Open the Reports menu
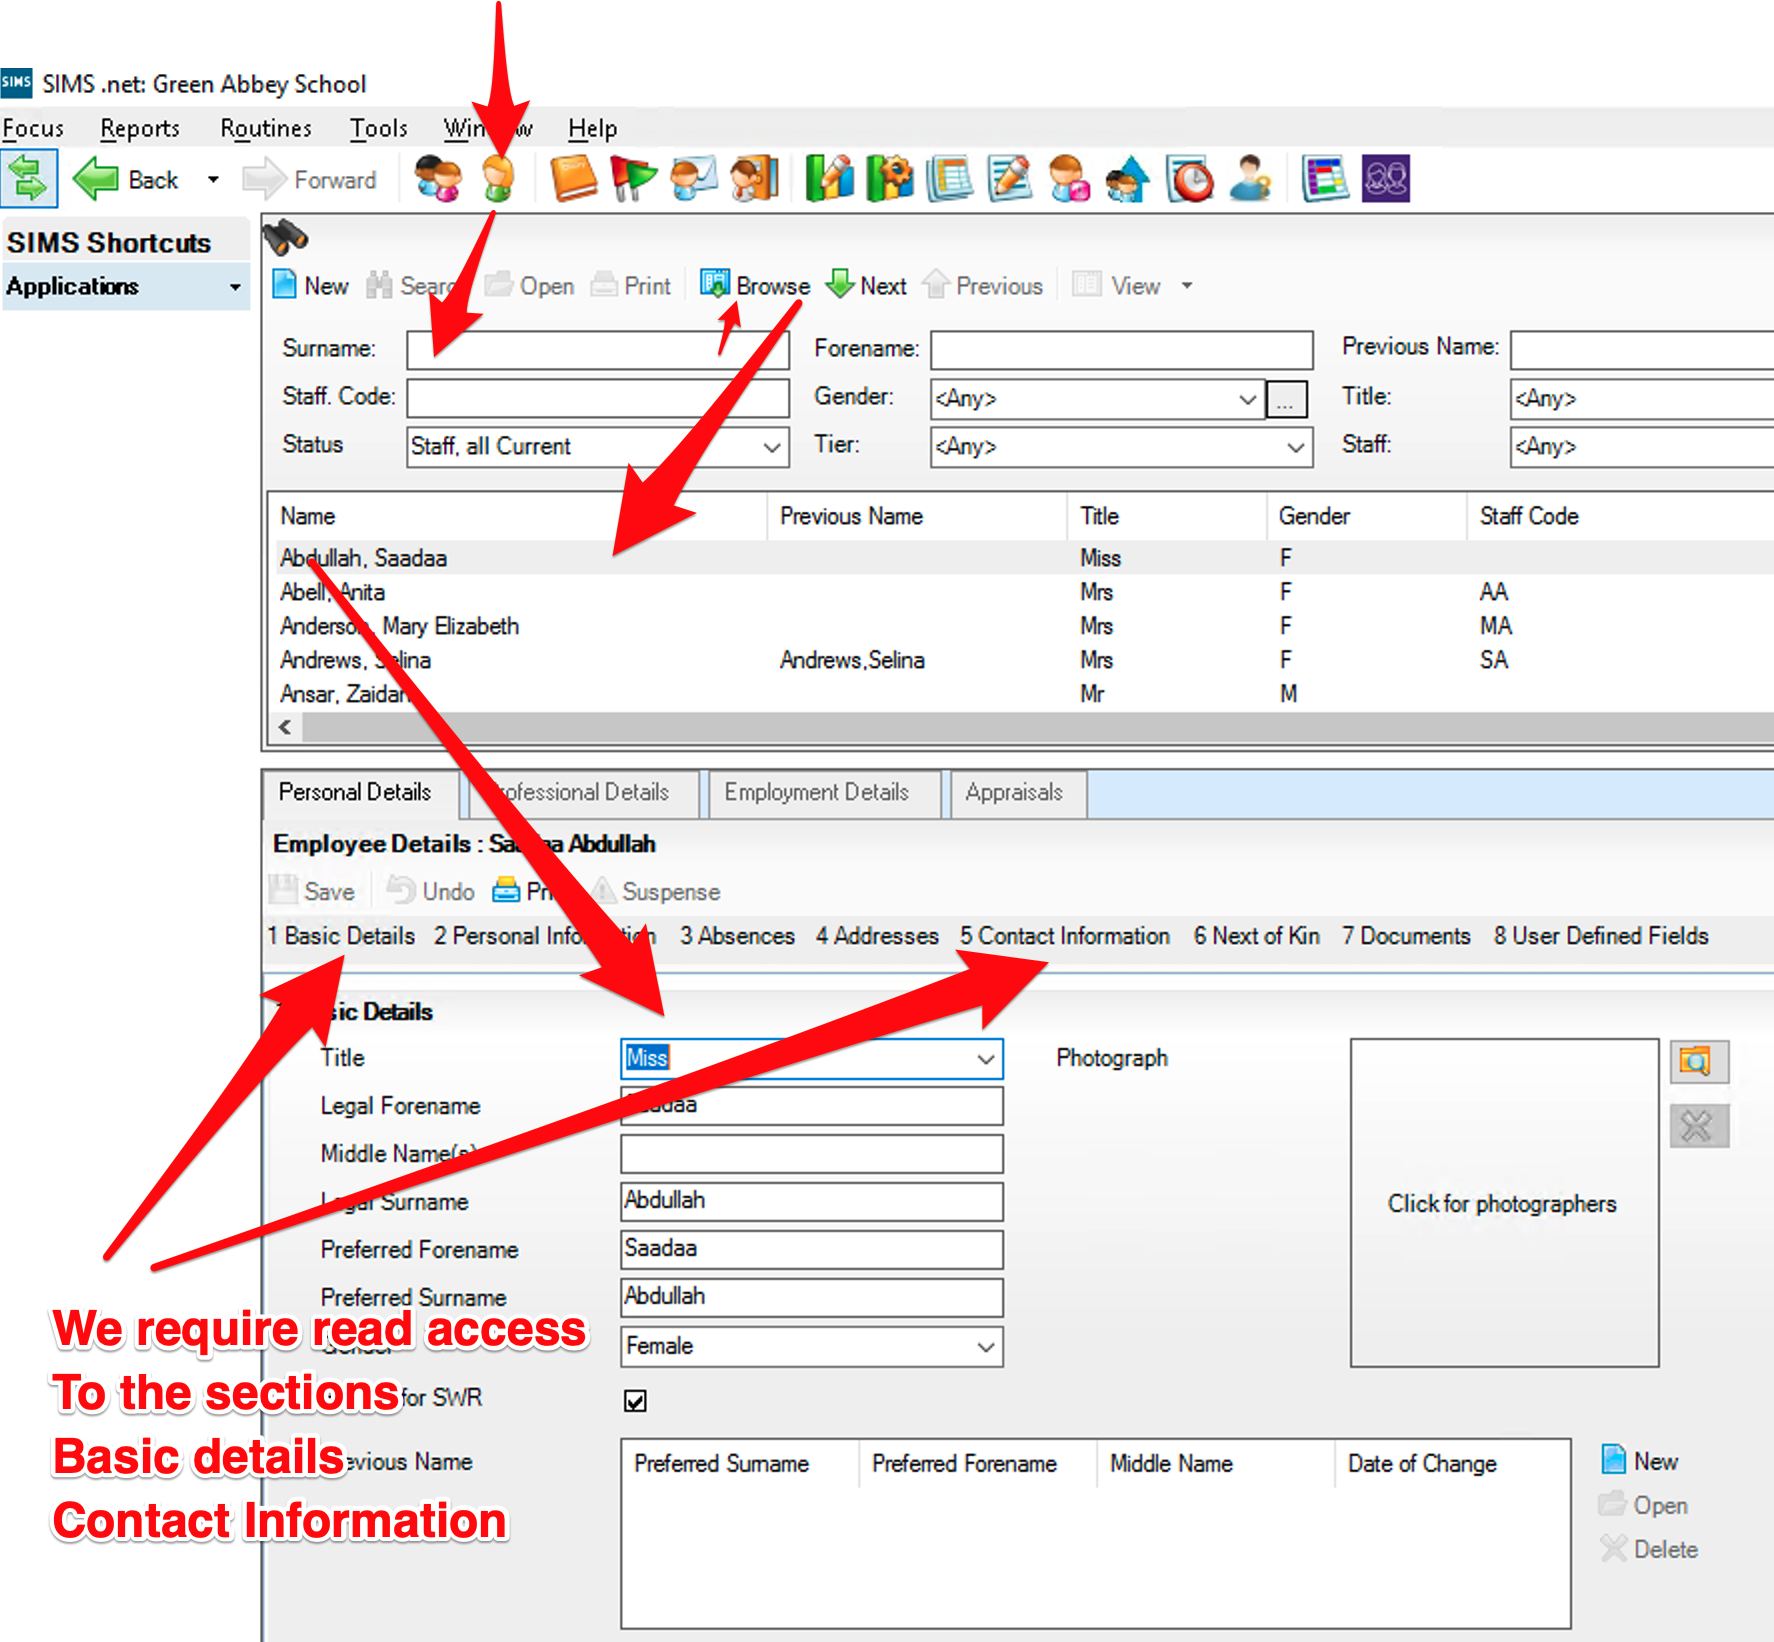 point(140,128)
